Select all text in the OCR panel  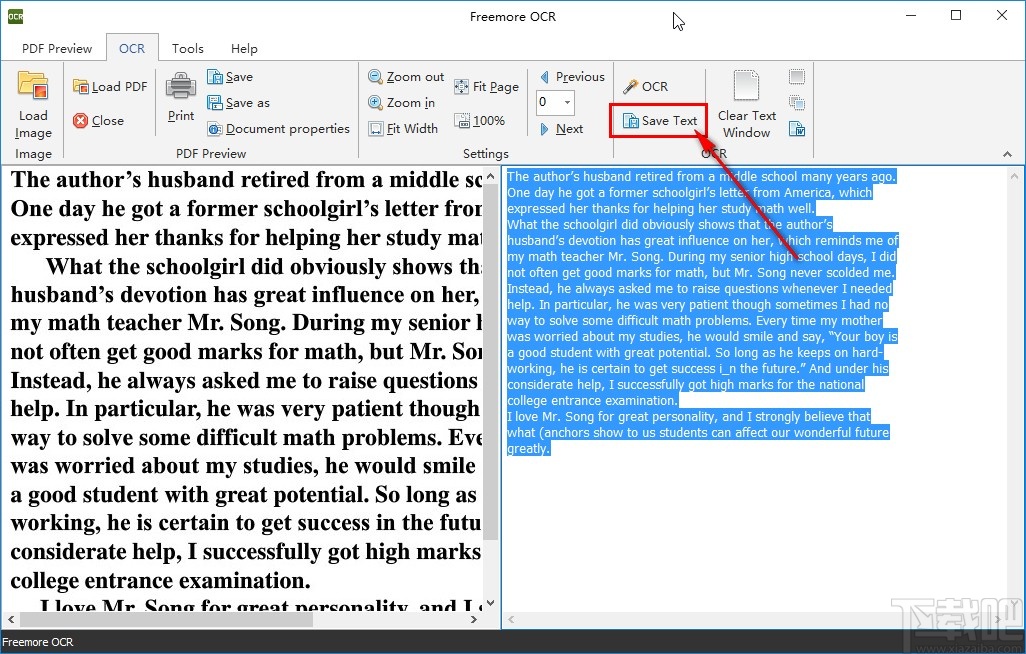coord(796,77)
